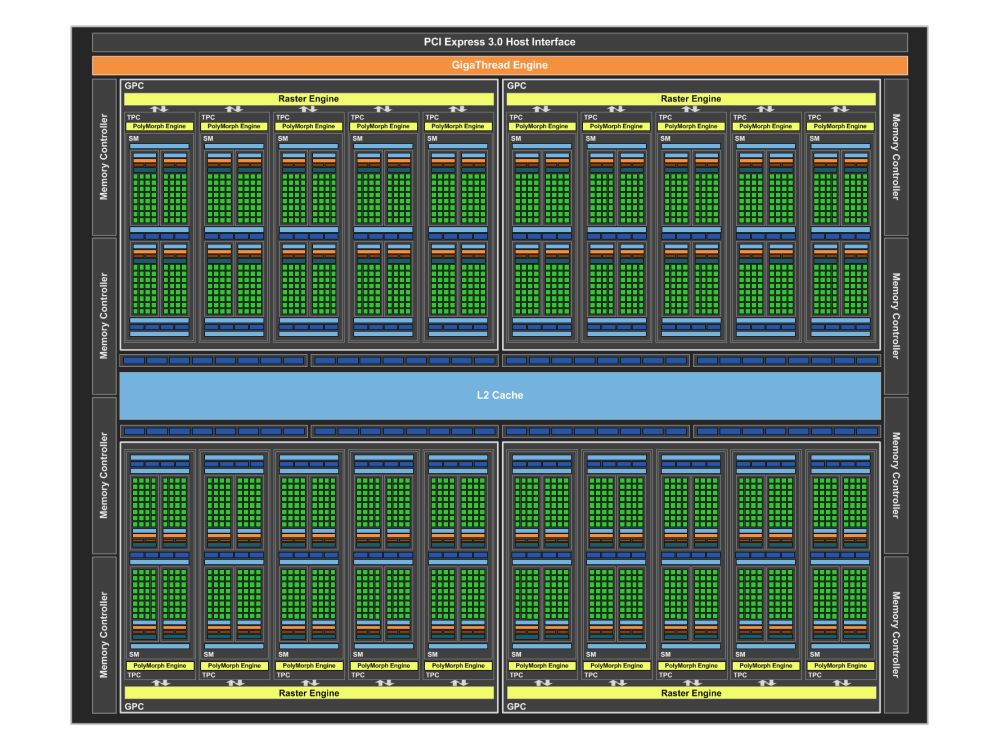Expand the lower-right GPC section
Viewport: 1000px width, 750px height.
pyautogui.click(x=518, y=706)
